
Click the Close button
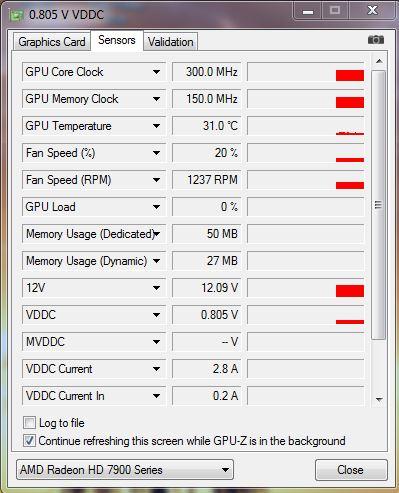[351, 470]
